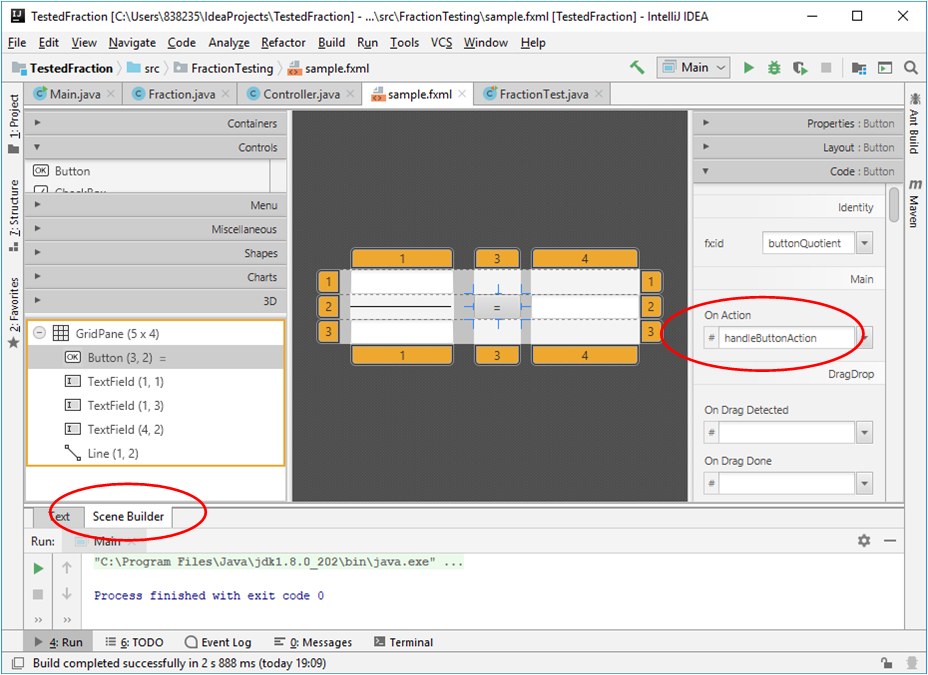Click the FractionTesting breadcrumb

[x=224, y=68]
